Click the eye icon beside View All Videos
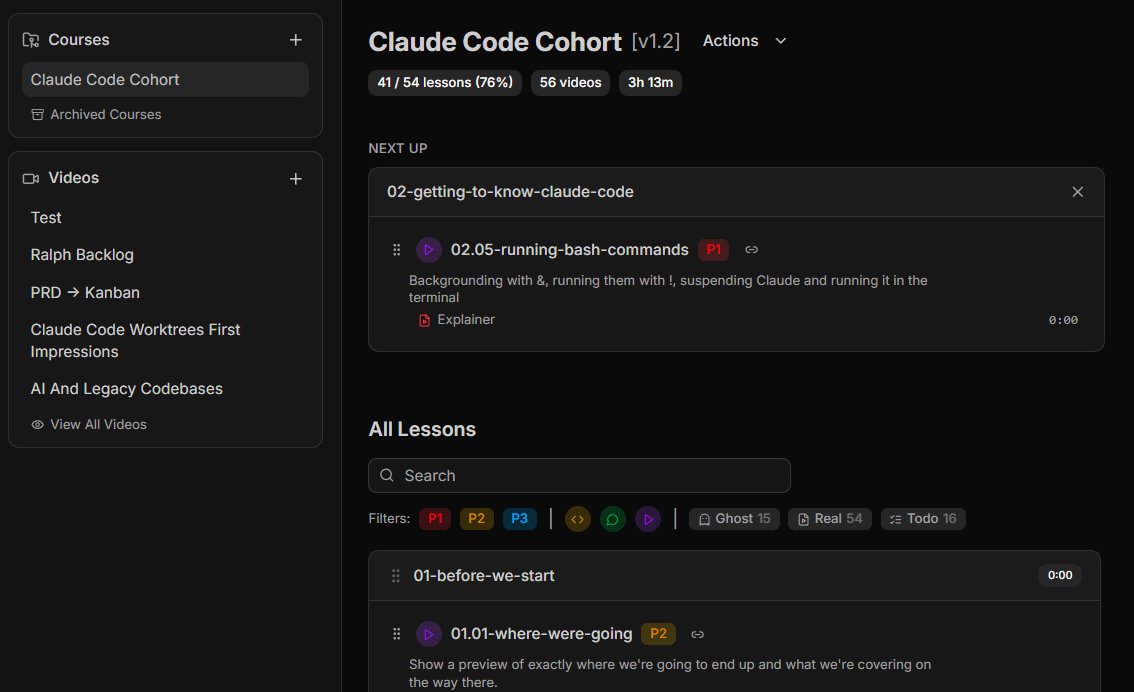This screenshot has height=692, width=1134. point(38,424)
